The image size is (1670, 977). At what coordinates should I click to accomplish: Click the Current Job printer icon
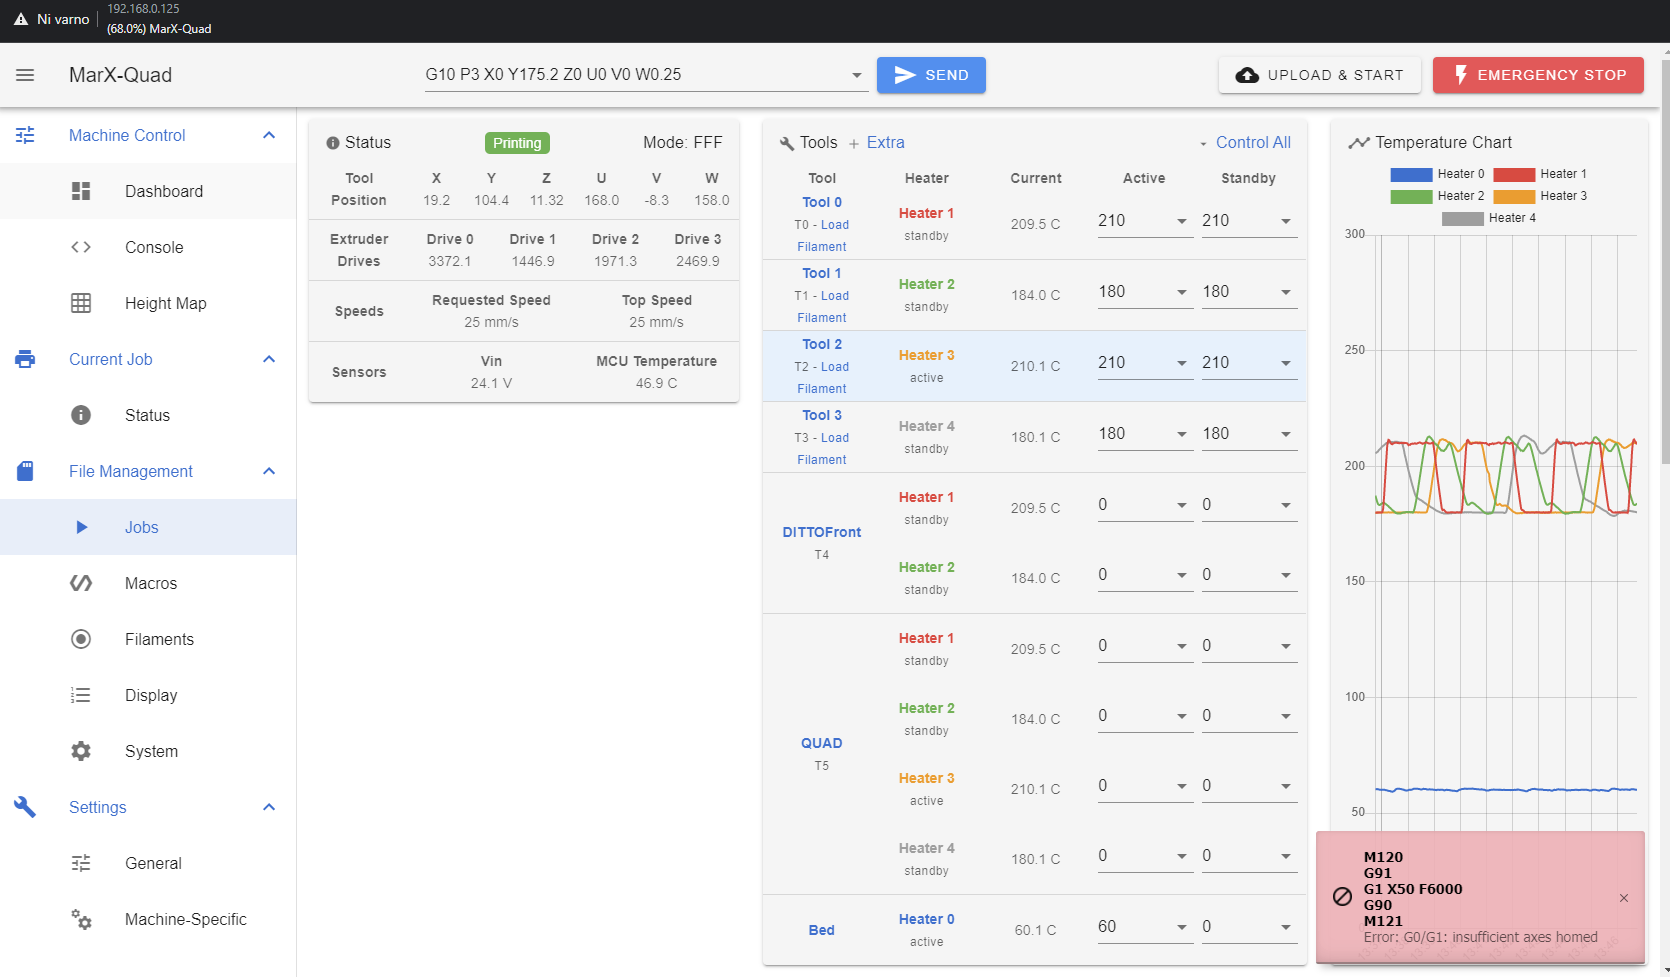pos(25,359)
